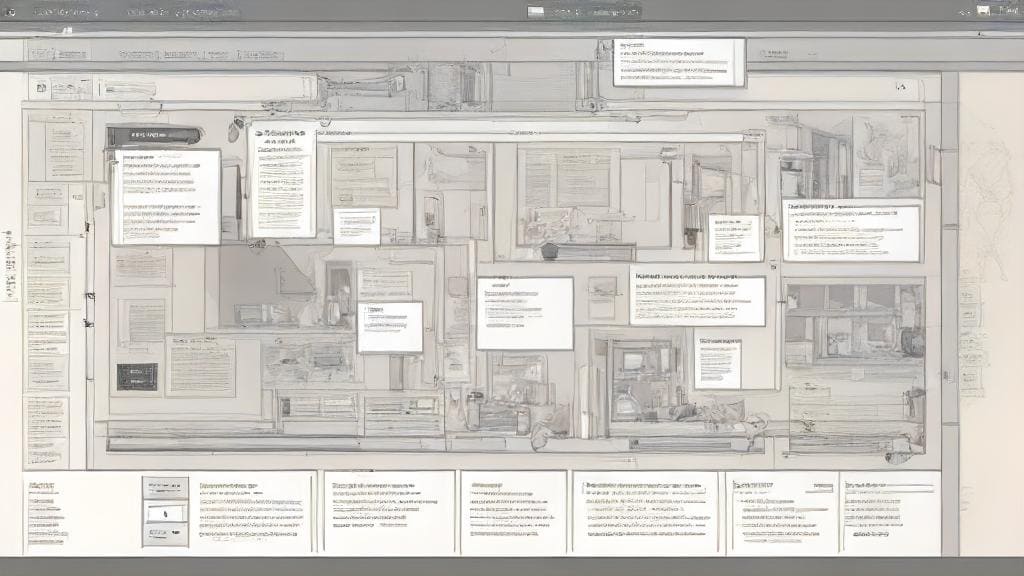Select the last page thumbnail in the left sidebar
Screen dimensions: 1024x576
[47, 430]
